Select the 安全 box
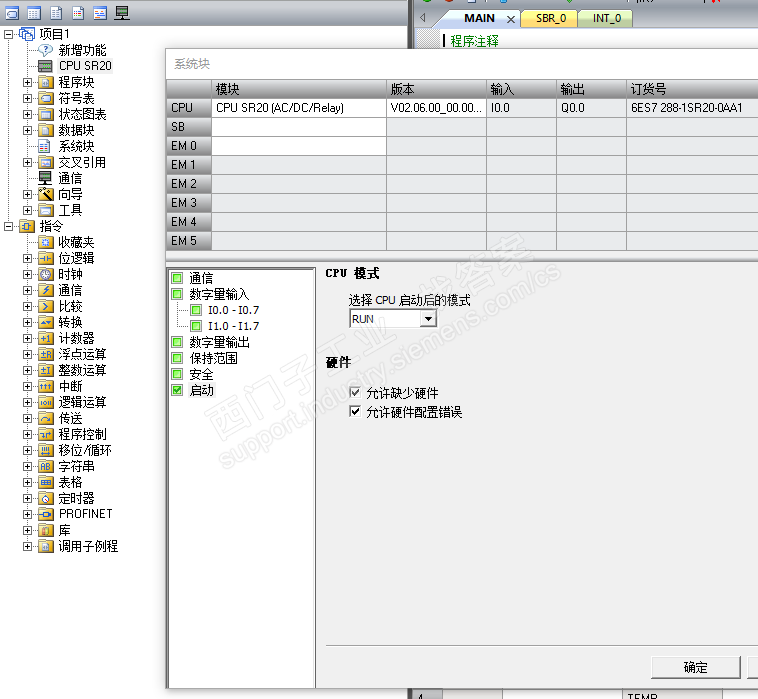Screen dimensions: 758x699 click(177, 374)
